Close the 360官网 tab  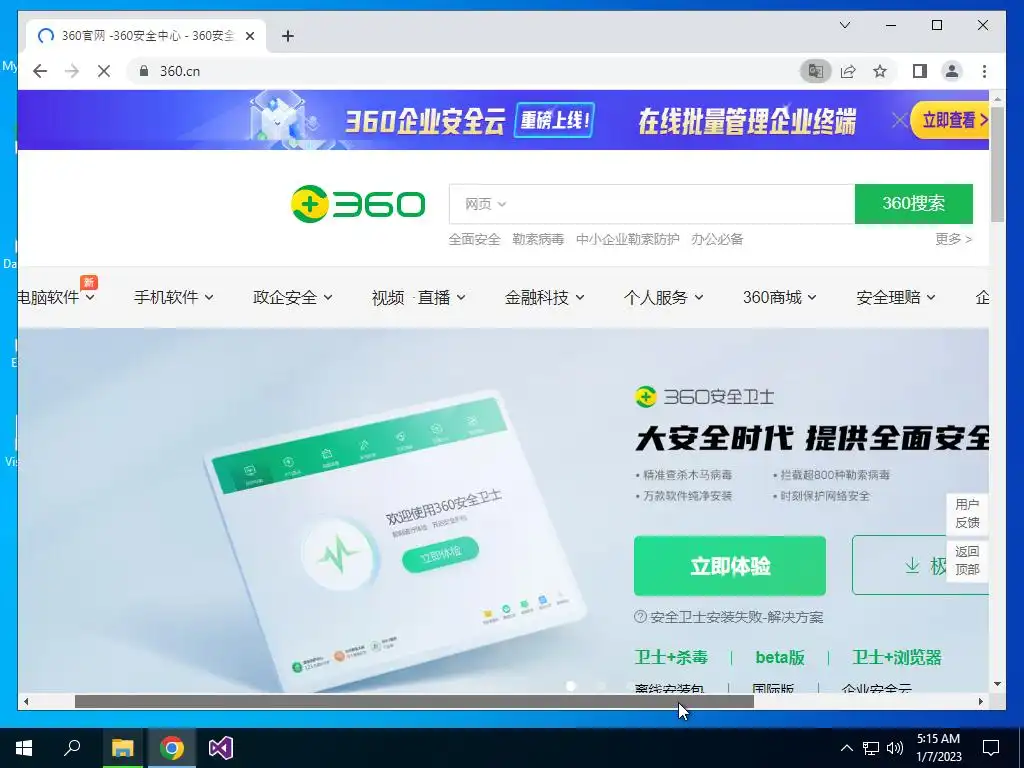pos(249,36)
